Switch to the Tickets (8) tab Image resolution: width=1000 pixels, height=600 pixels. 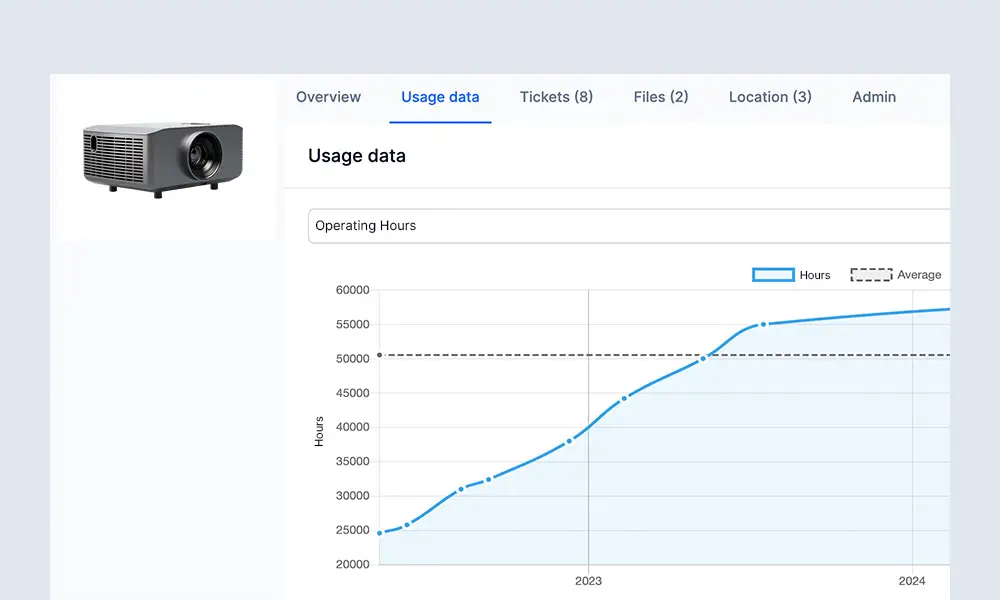point(556,97)
